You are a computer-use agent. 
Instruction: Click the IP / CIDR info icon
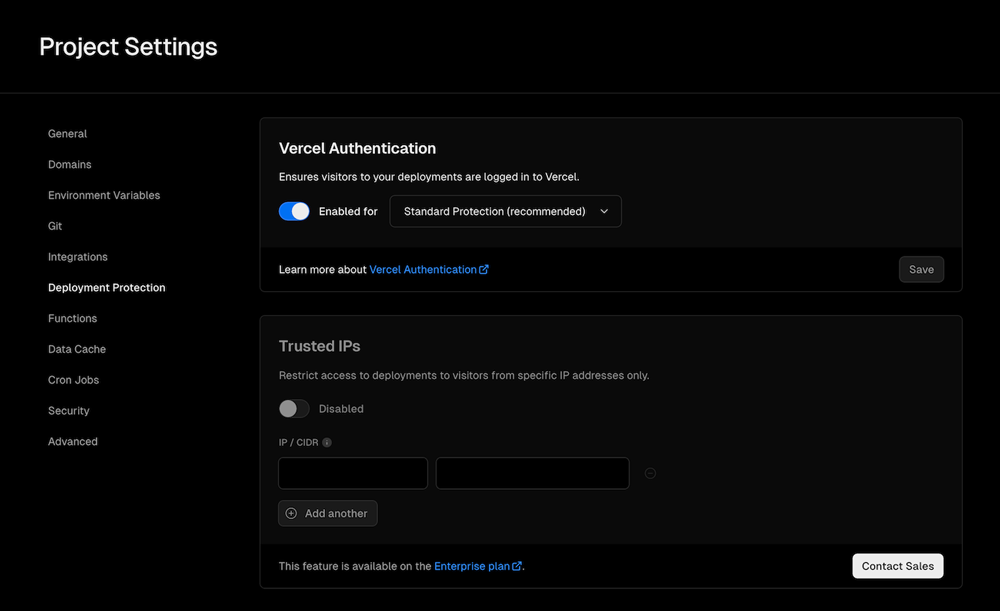tap(327, 443)
